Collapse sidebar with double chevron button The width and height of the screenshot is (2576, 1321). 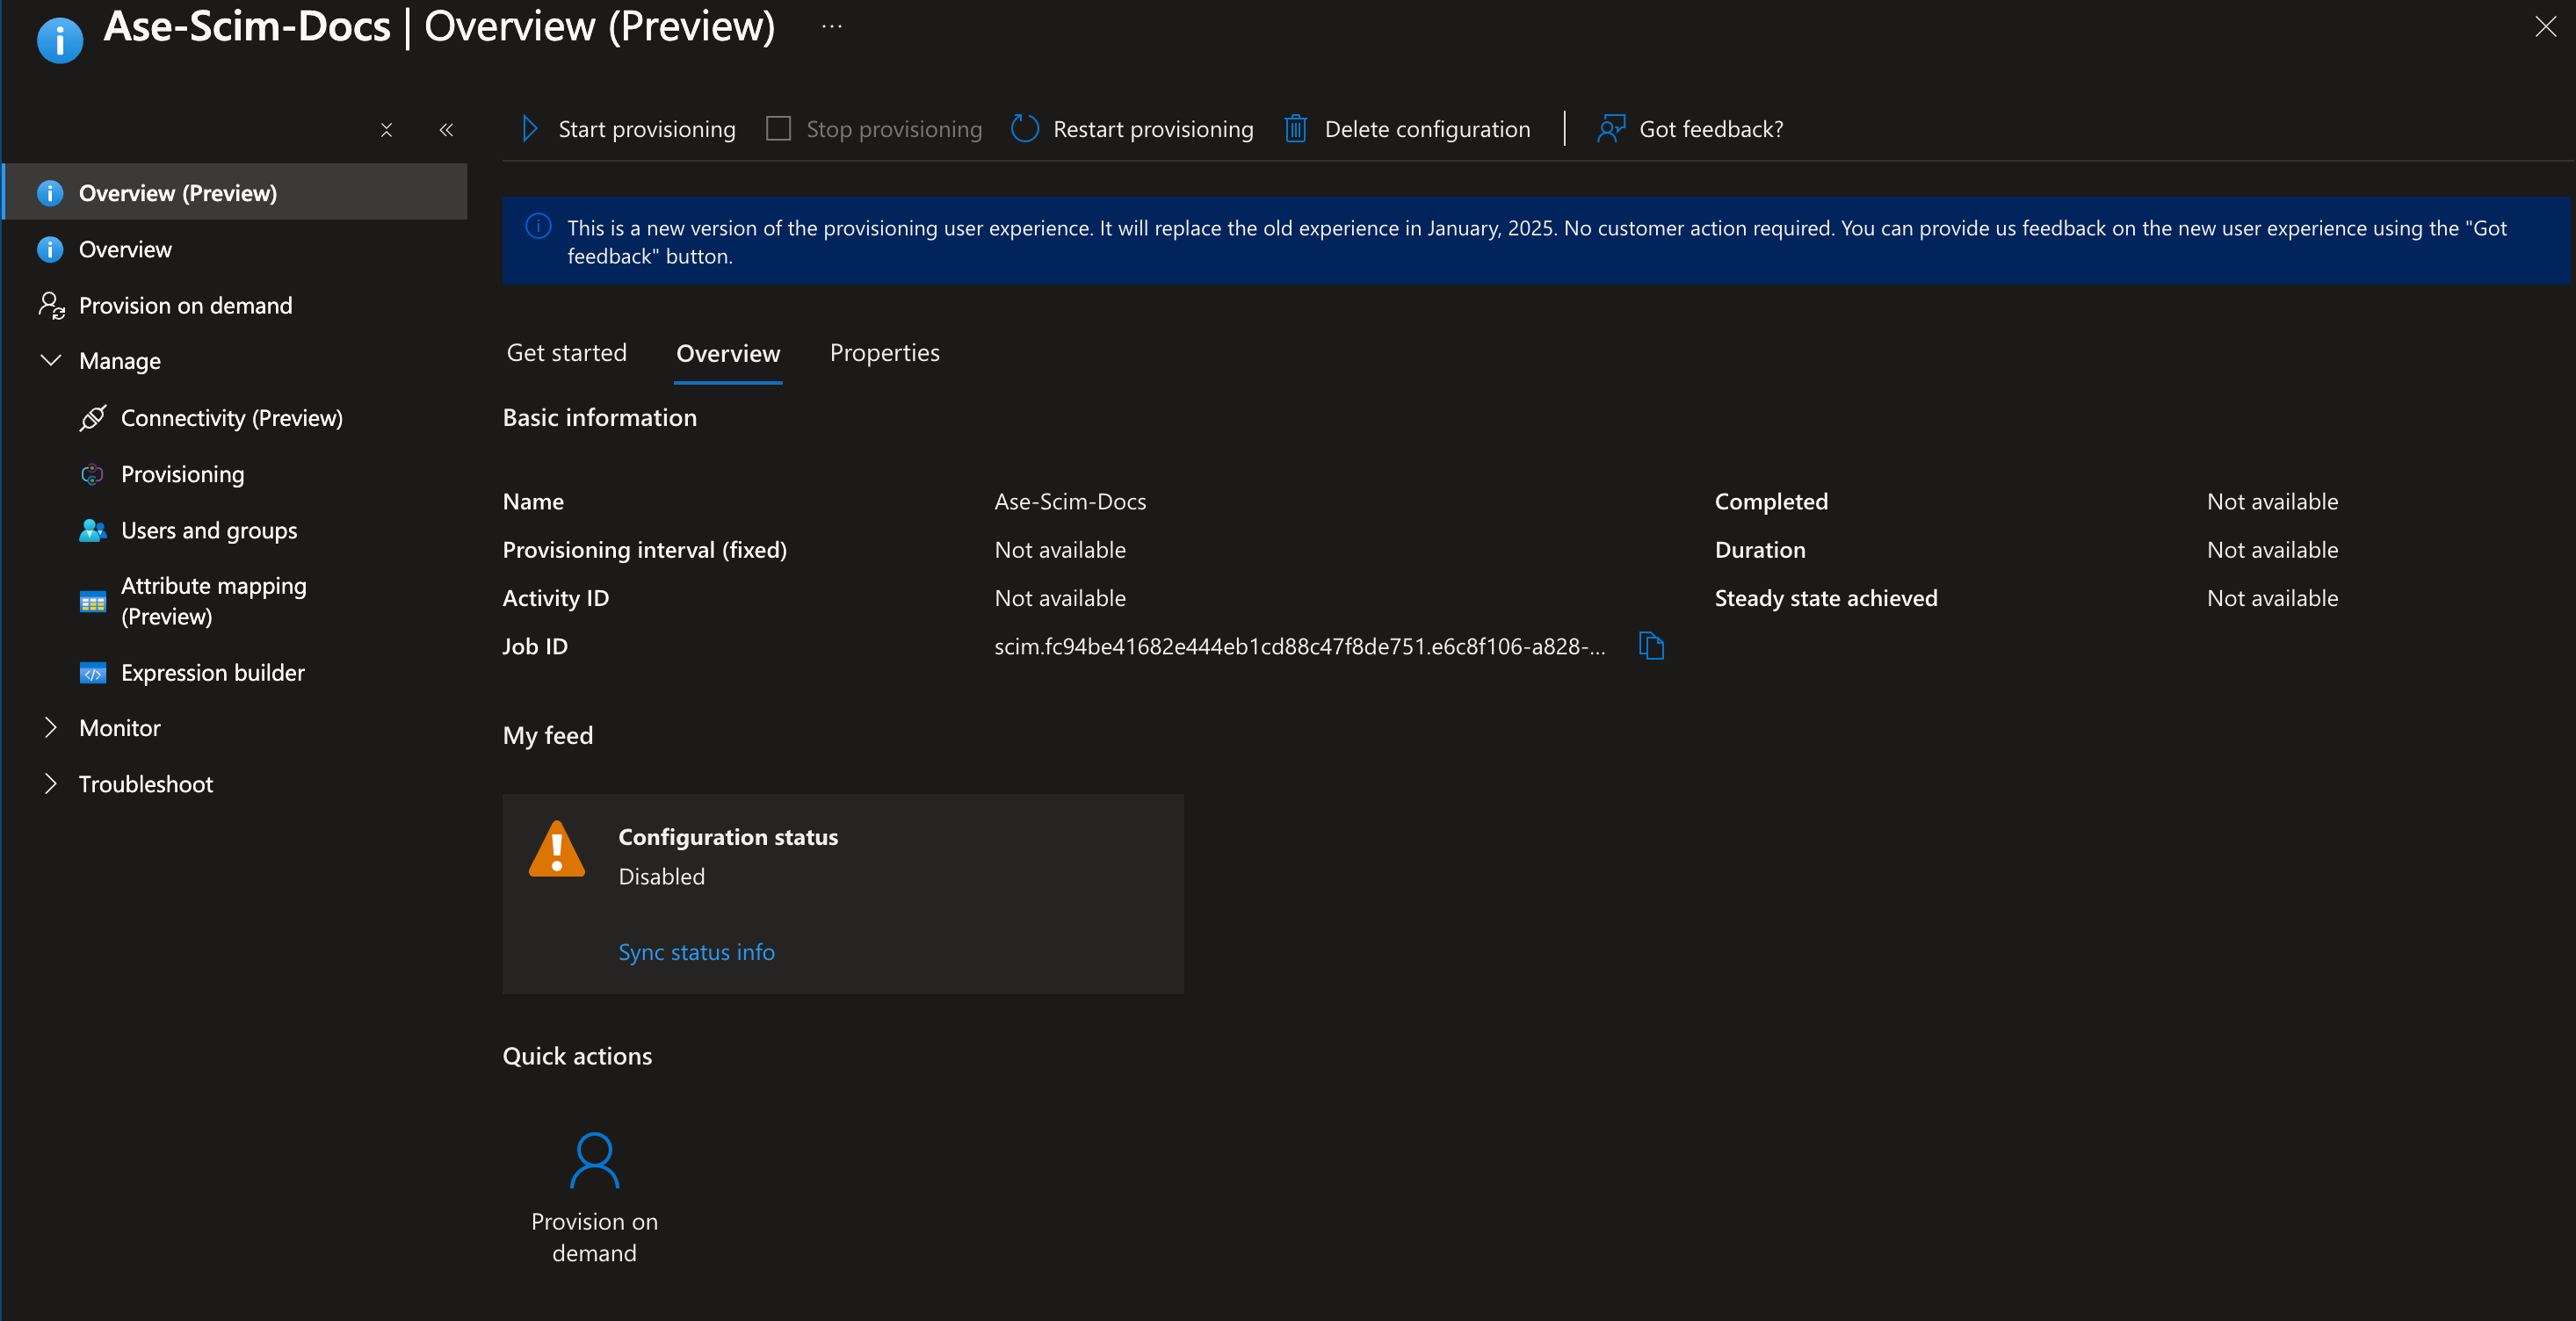(x=446, y=130)
